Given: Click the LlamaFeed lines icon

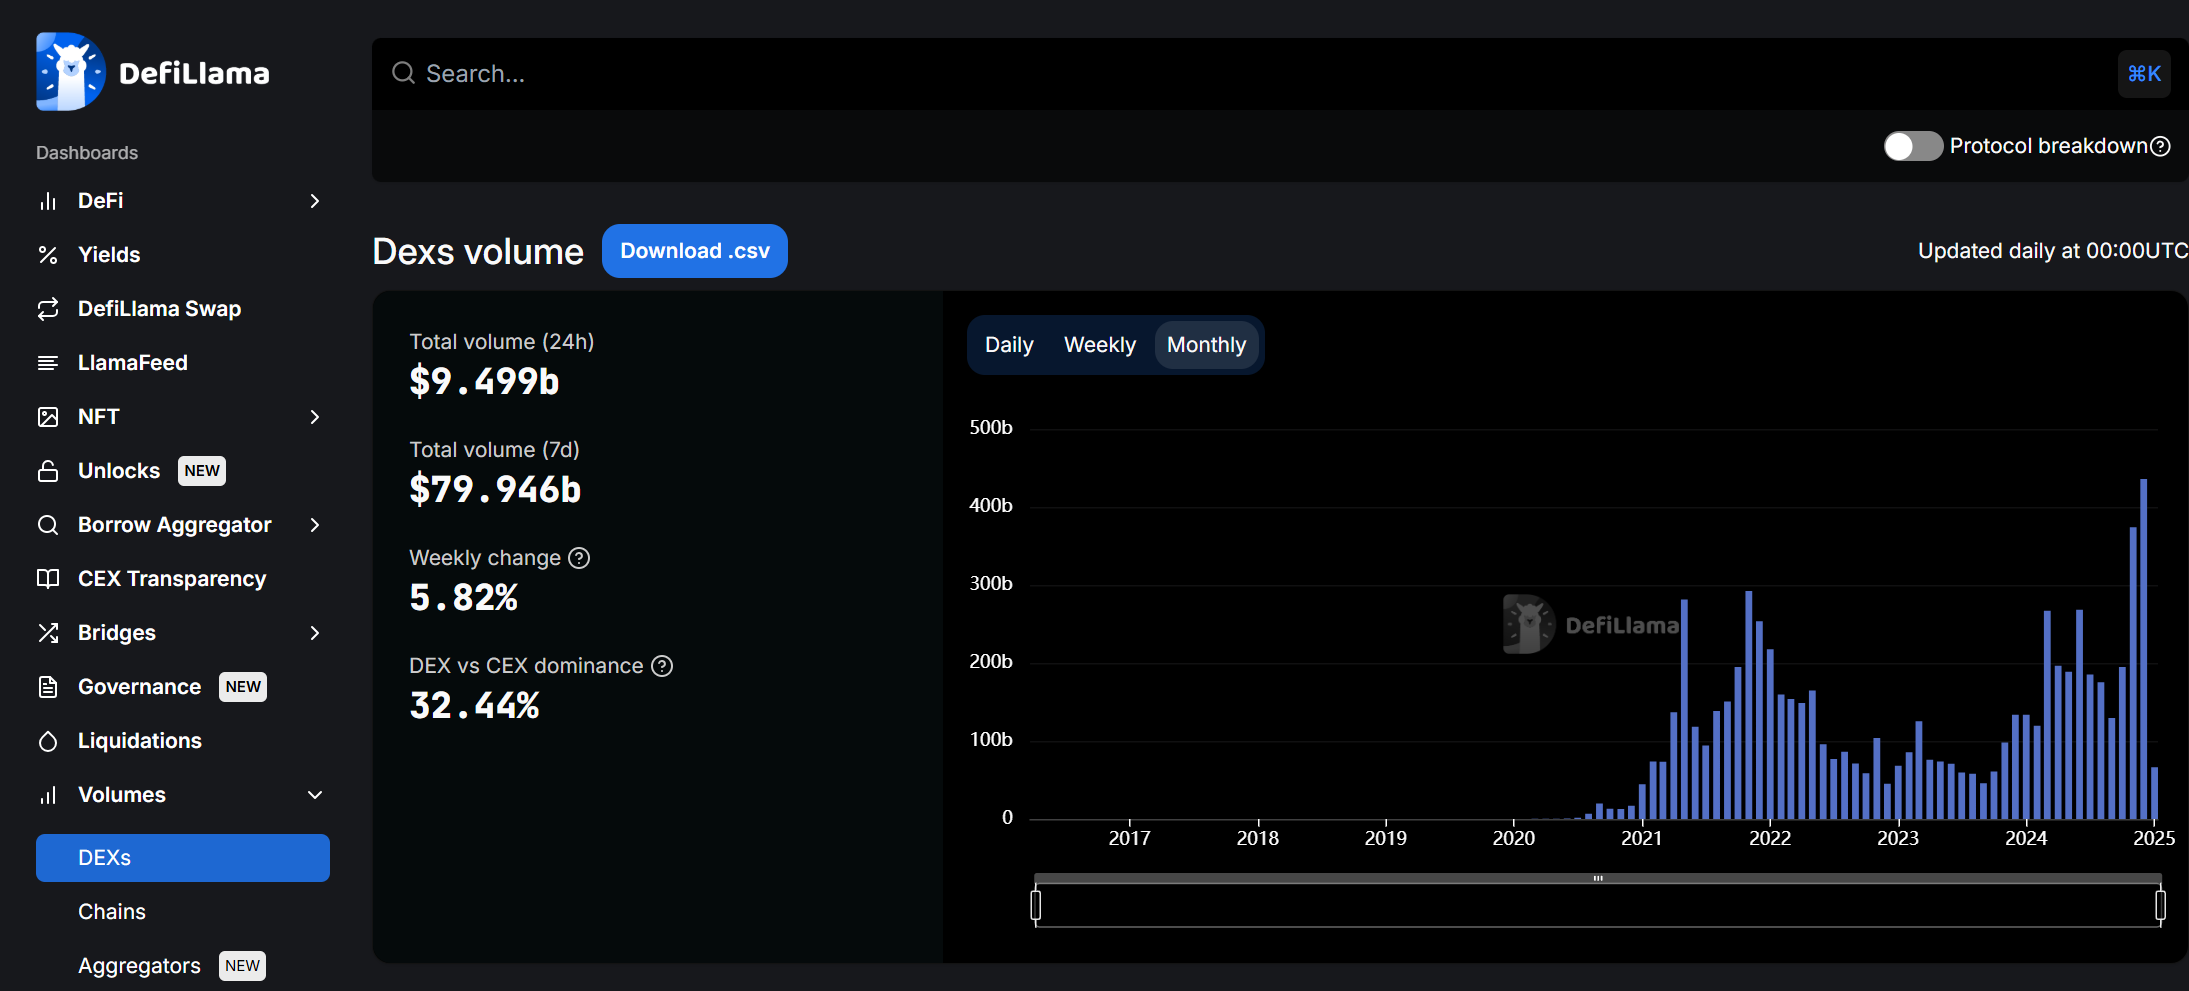Looking at the screenshot, I should click(x=48, y=363).
